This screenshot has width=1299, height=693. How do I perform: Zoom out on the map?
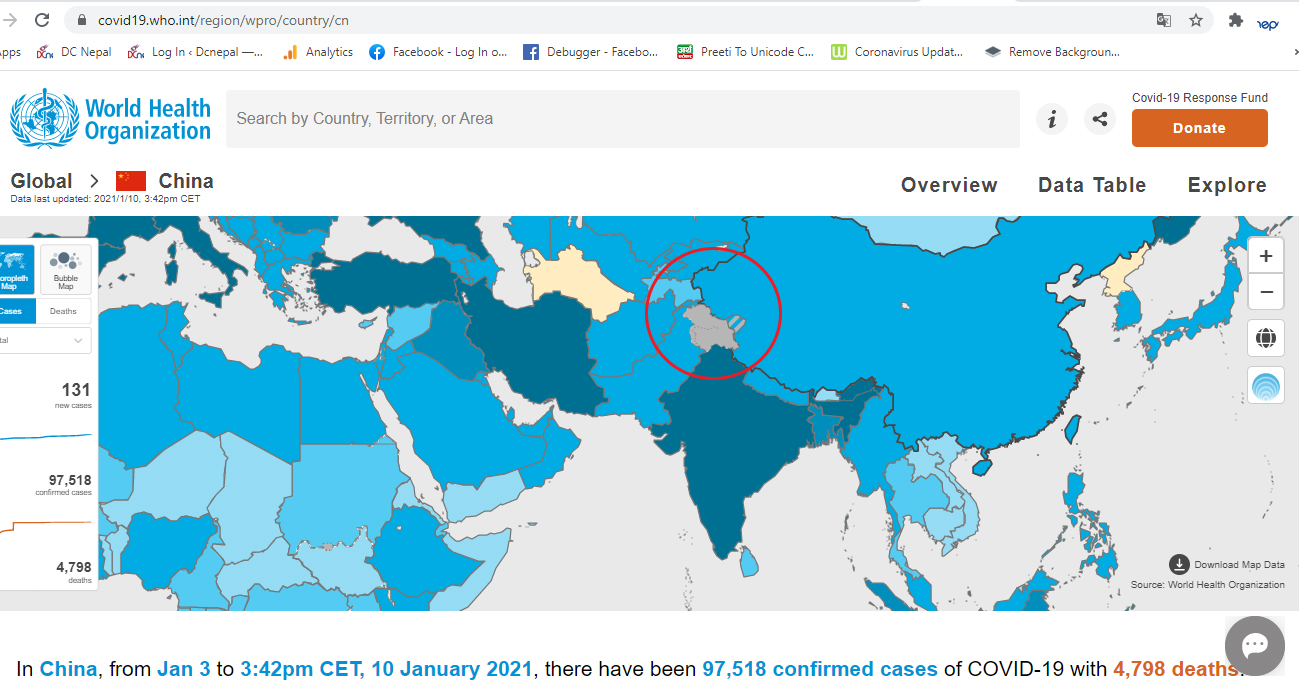1265,292
